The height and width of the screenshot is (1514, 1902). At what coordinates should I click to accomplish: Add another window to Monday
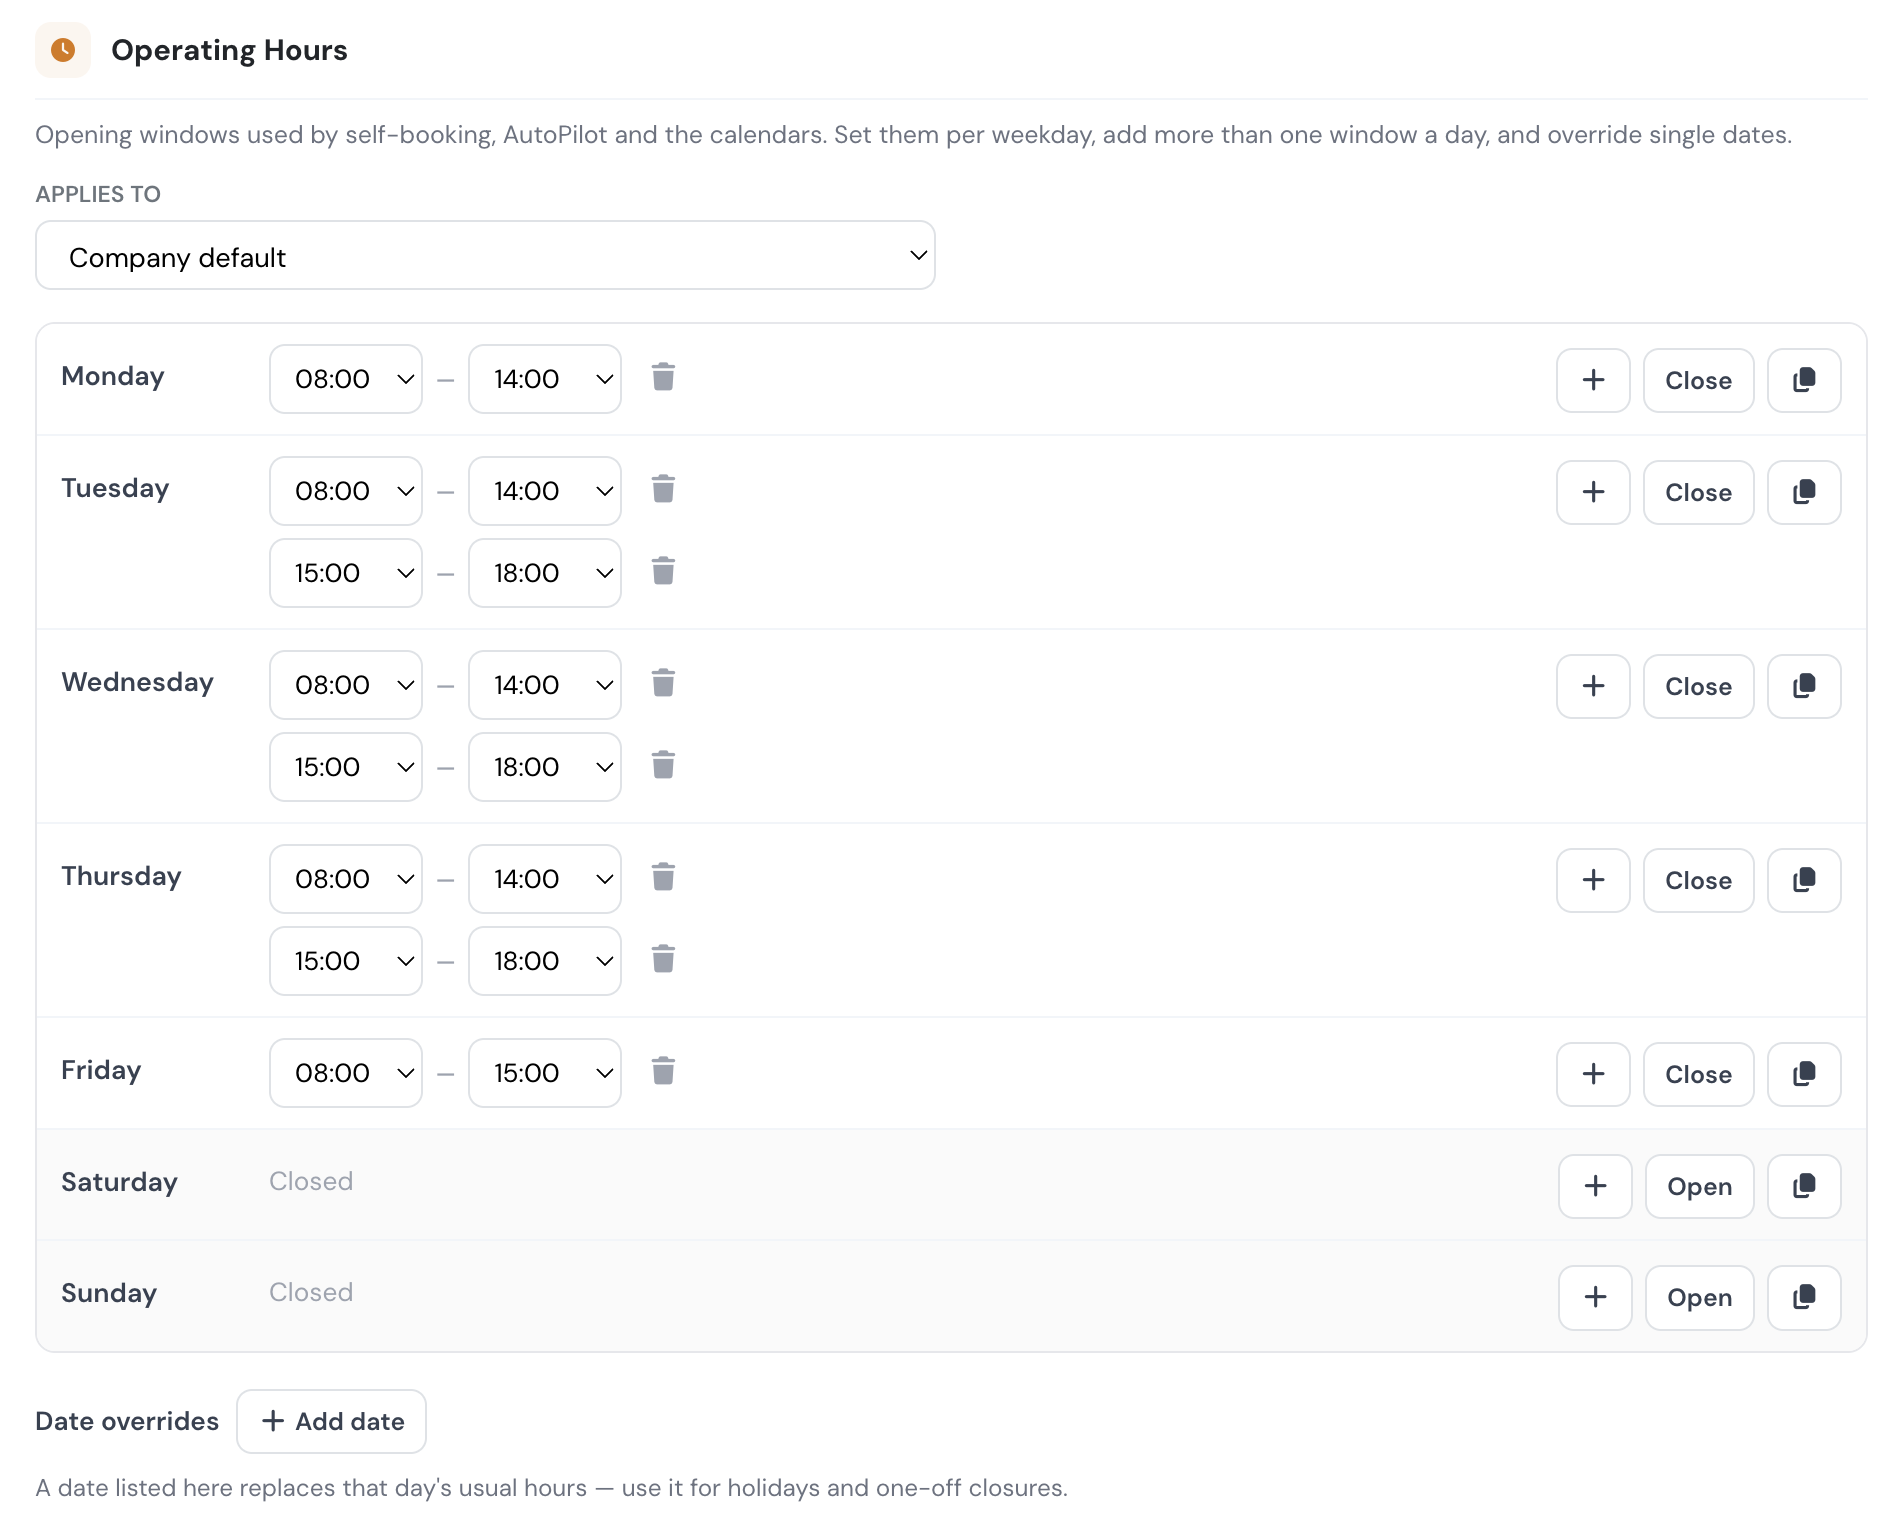1593,380
